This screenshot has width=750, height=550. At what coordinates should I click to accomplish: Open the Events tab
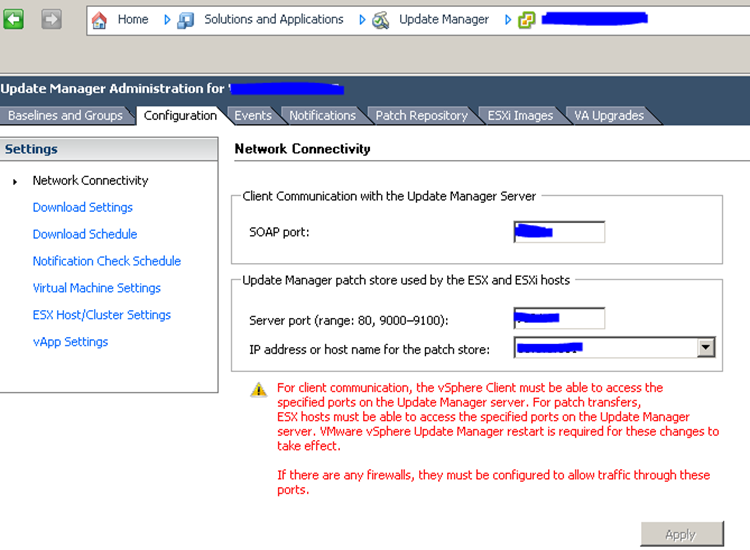(x=253, y=116)
